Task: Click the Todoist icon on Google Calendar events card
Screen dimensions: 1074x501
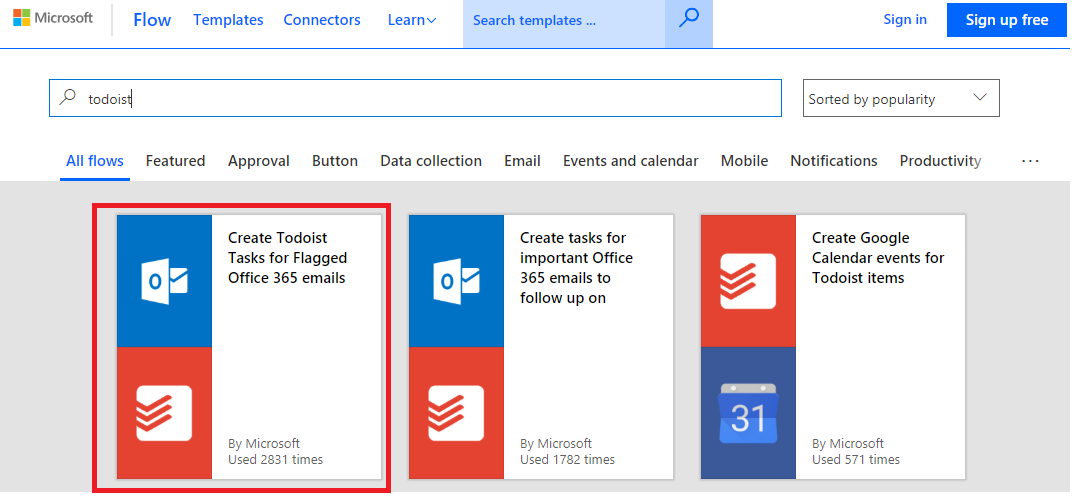Action: (x=748, y=281)
